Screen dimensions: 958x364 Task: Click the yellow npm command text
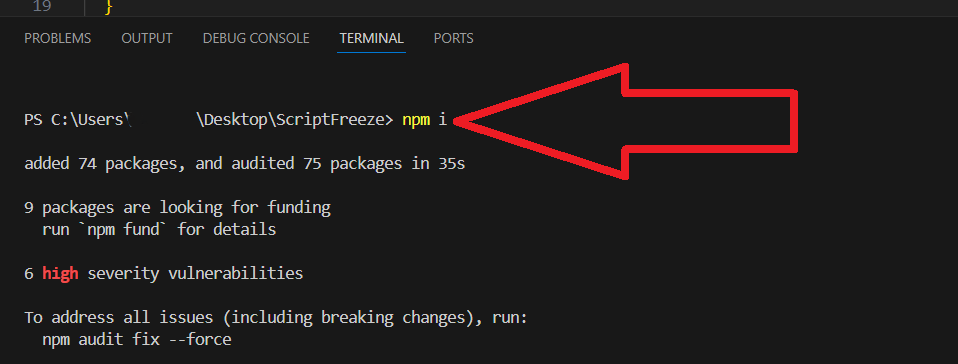click(x=415, y=120)
